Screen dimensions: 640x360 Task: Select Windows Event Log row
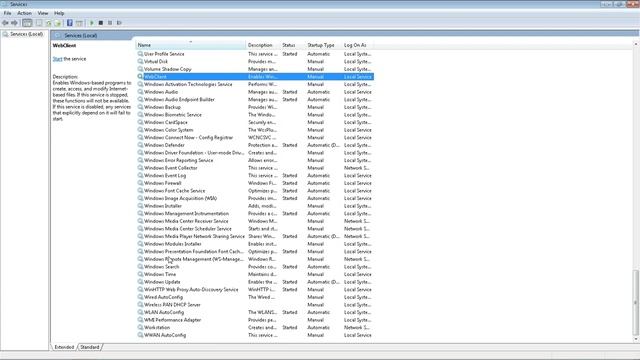255,176
